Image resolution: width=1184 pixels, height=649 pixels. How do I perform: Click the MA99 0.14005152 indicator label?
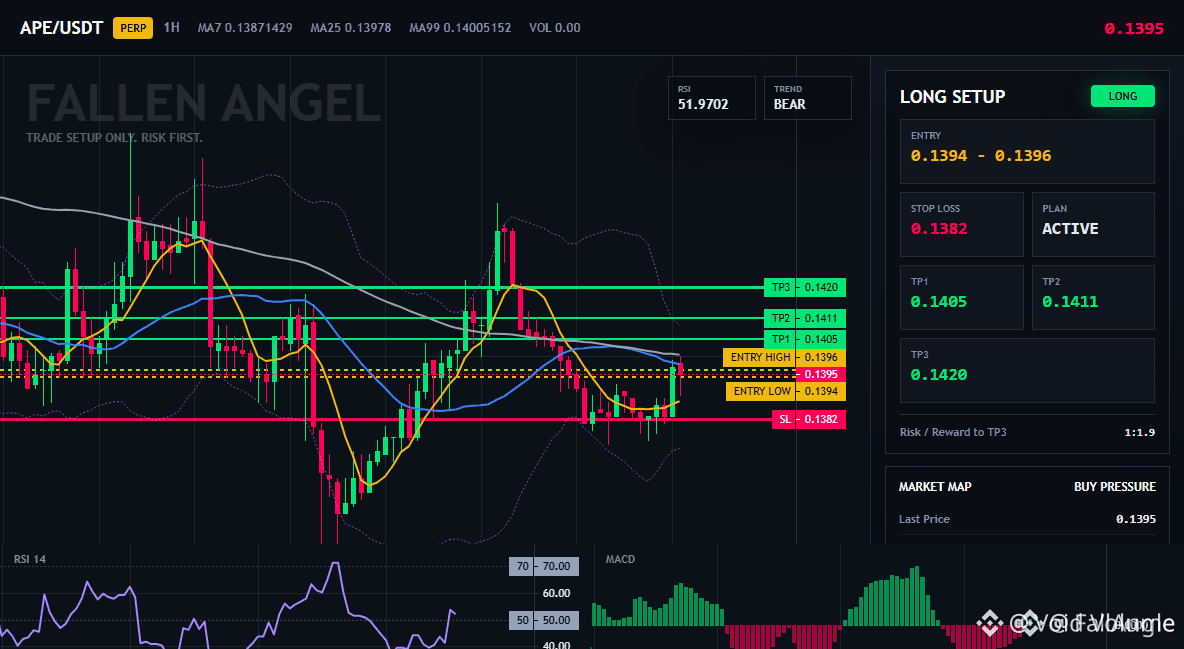[x=460, y=28]
